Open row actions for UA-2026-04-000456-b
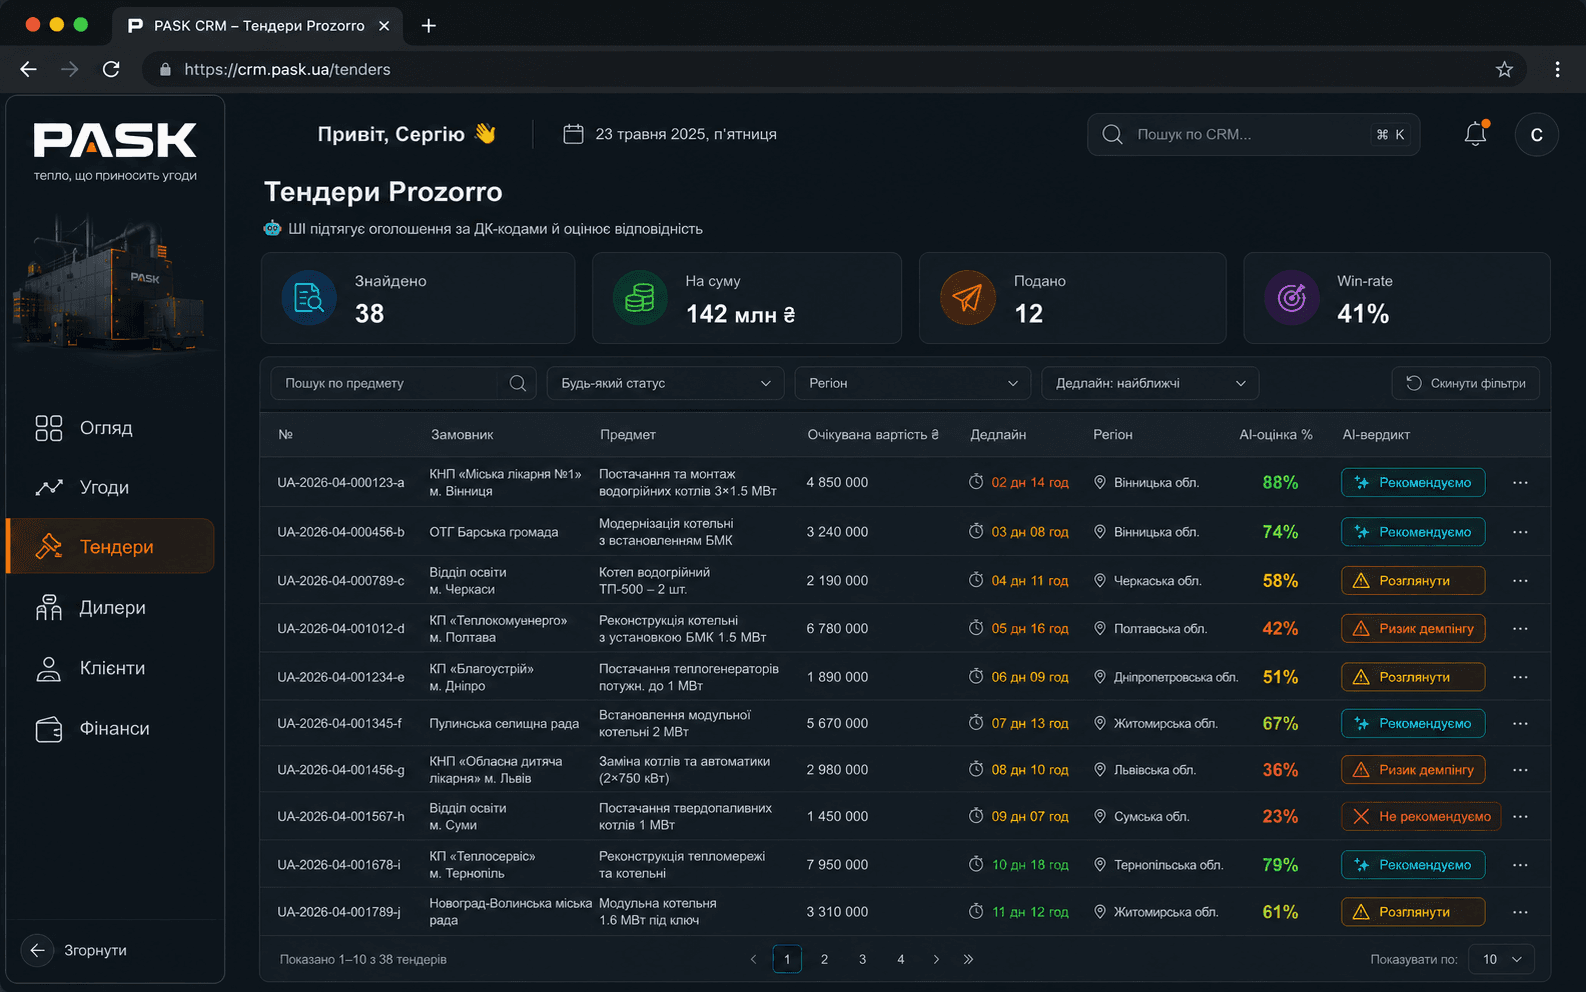 click(x=1520, y=532)
